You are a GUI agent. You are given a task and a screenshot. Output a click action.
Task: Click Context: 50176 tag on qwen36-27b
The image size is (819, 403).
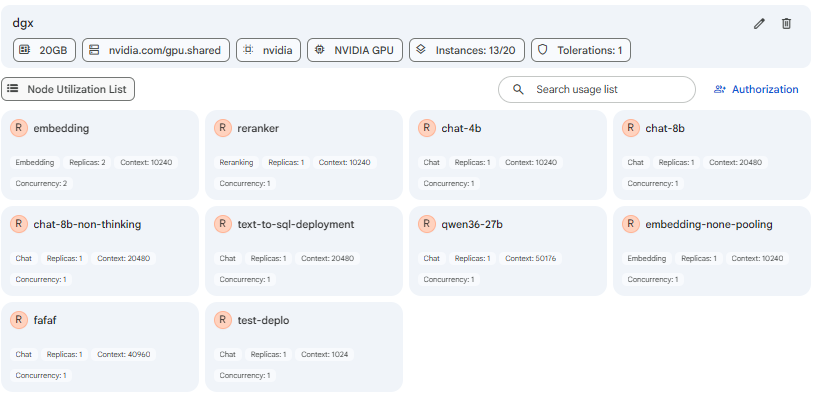(530, 258)
